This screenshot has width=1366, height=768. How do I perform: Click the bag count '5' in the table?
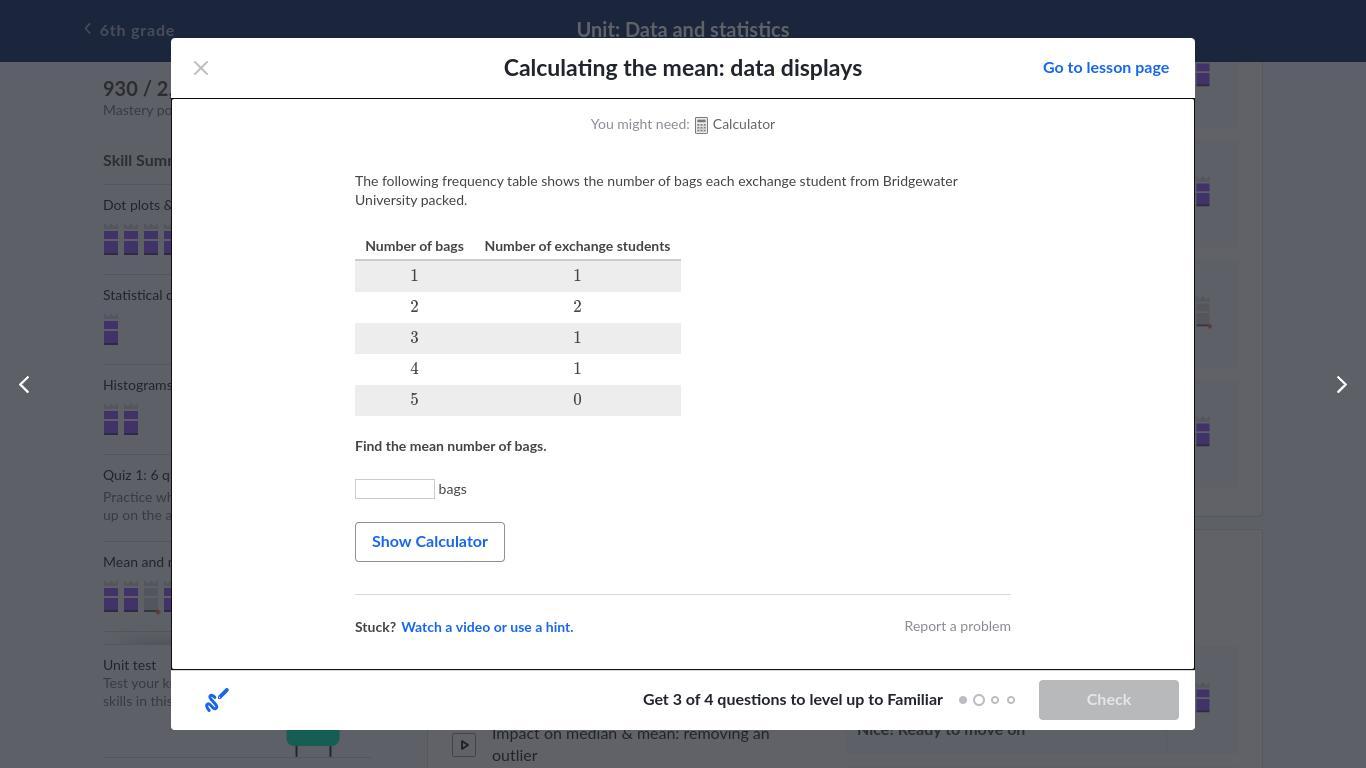pos(414,400)
